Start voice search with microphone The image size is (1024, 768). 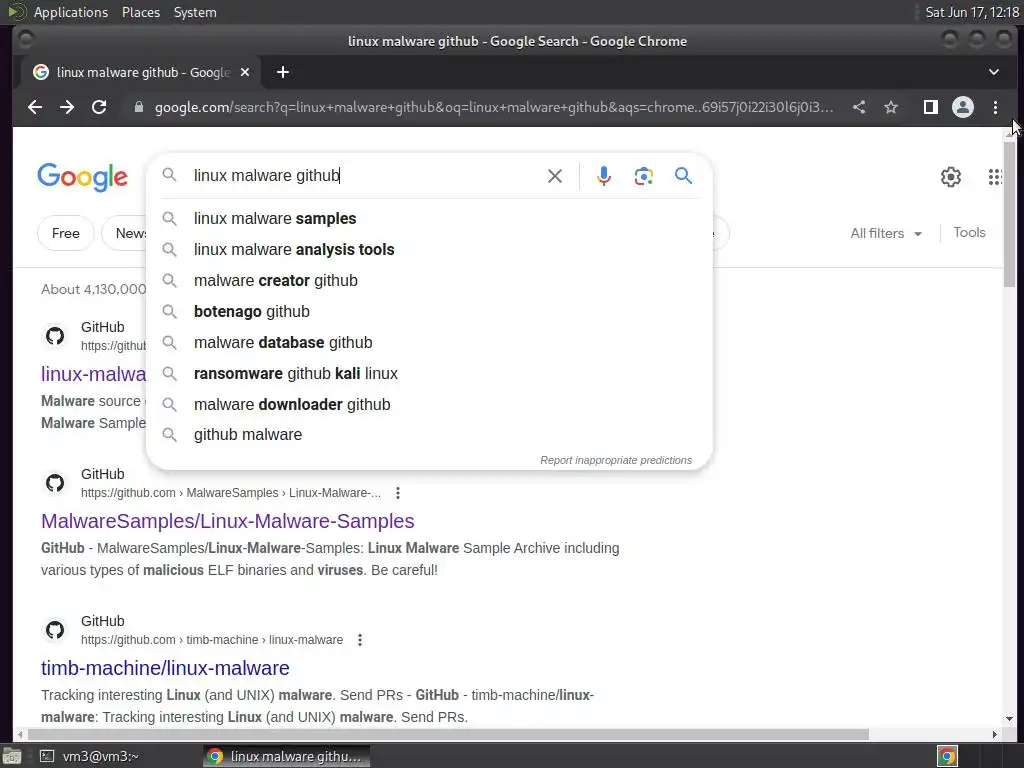coord(604,176)
